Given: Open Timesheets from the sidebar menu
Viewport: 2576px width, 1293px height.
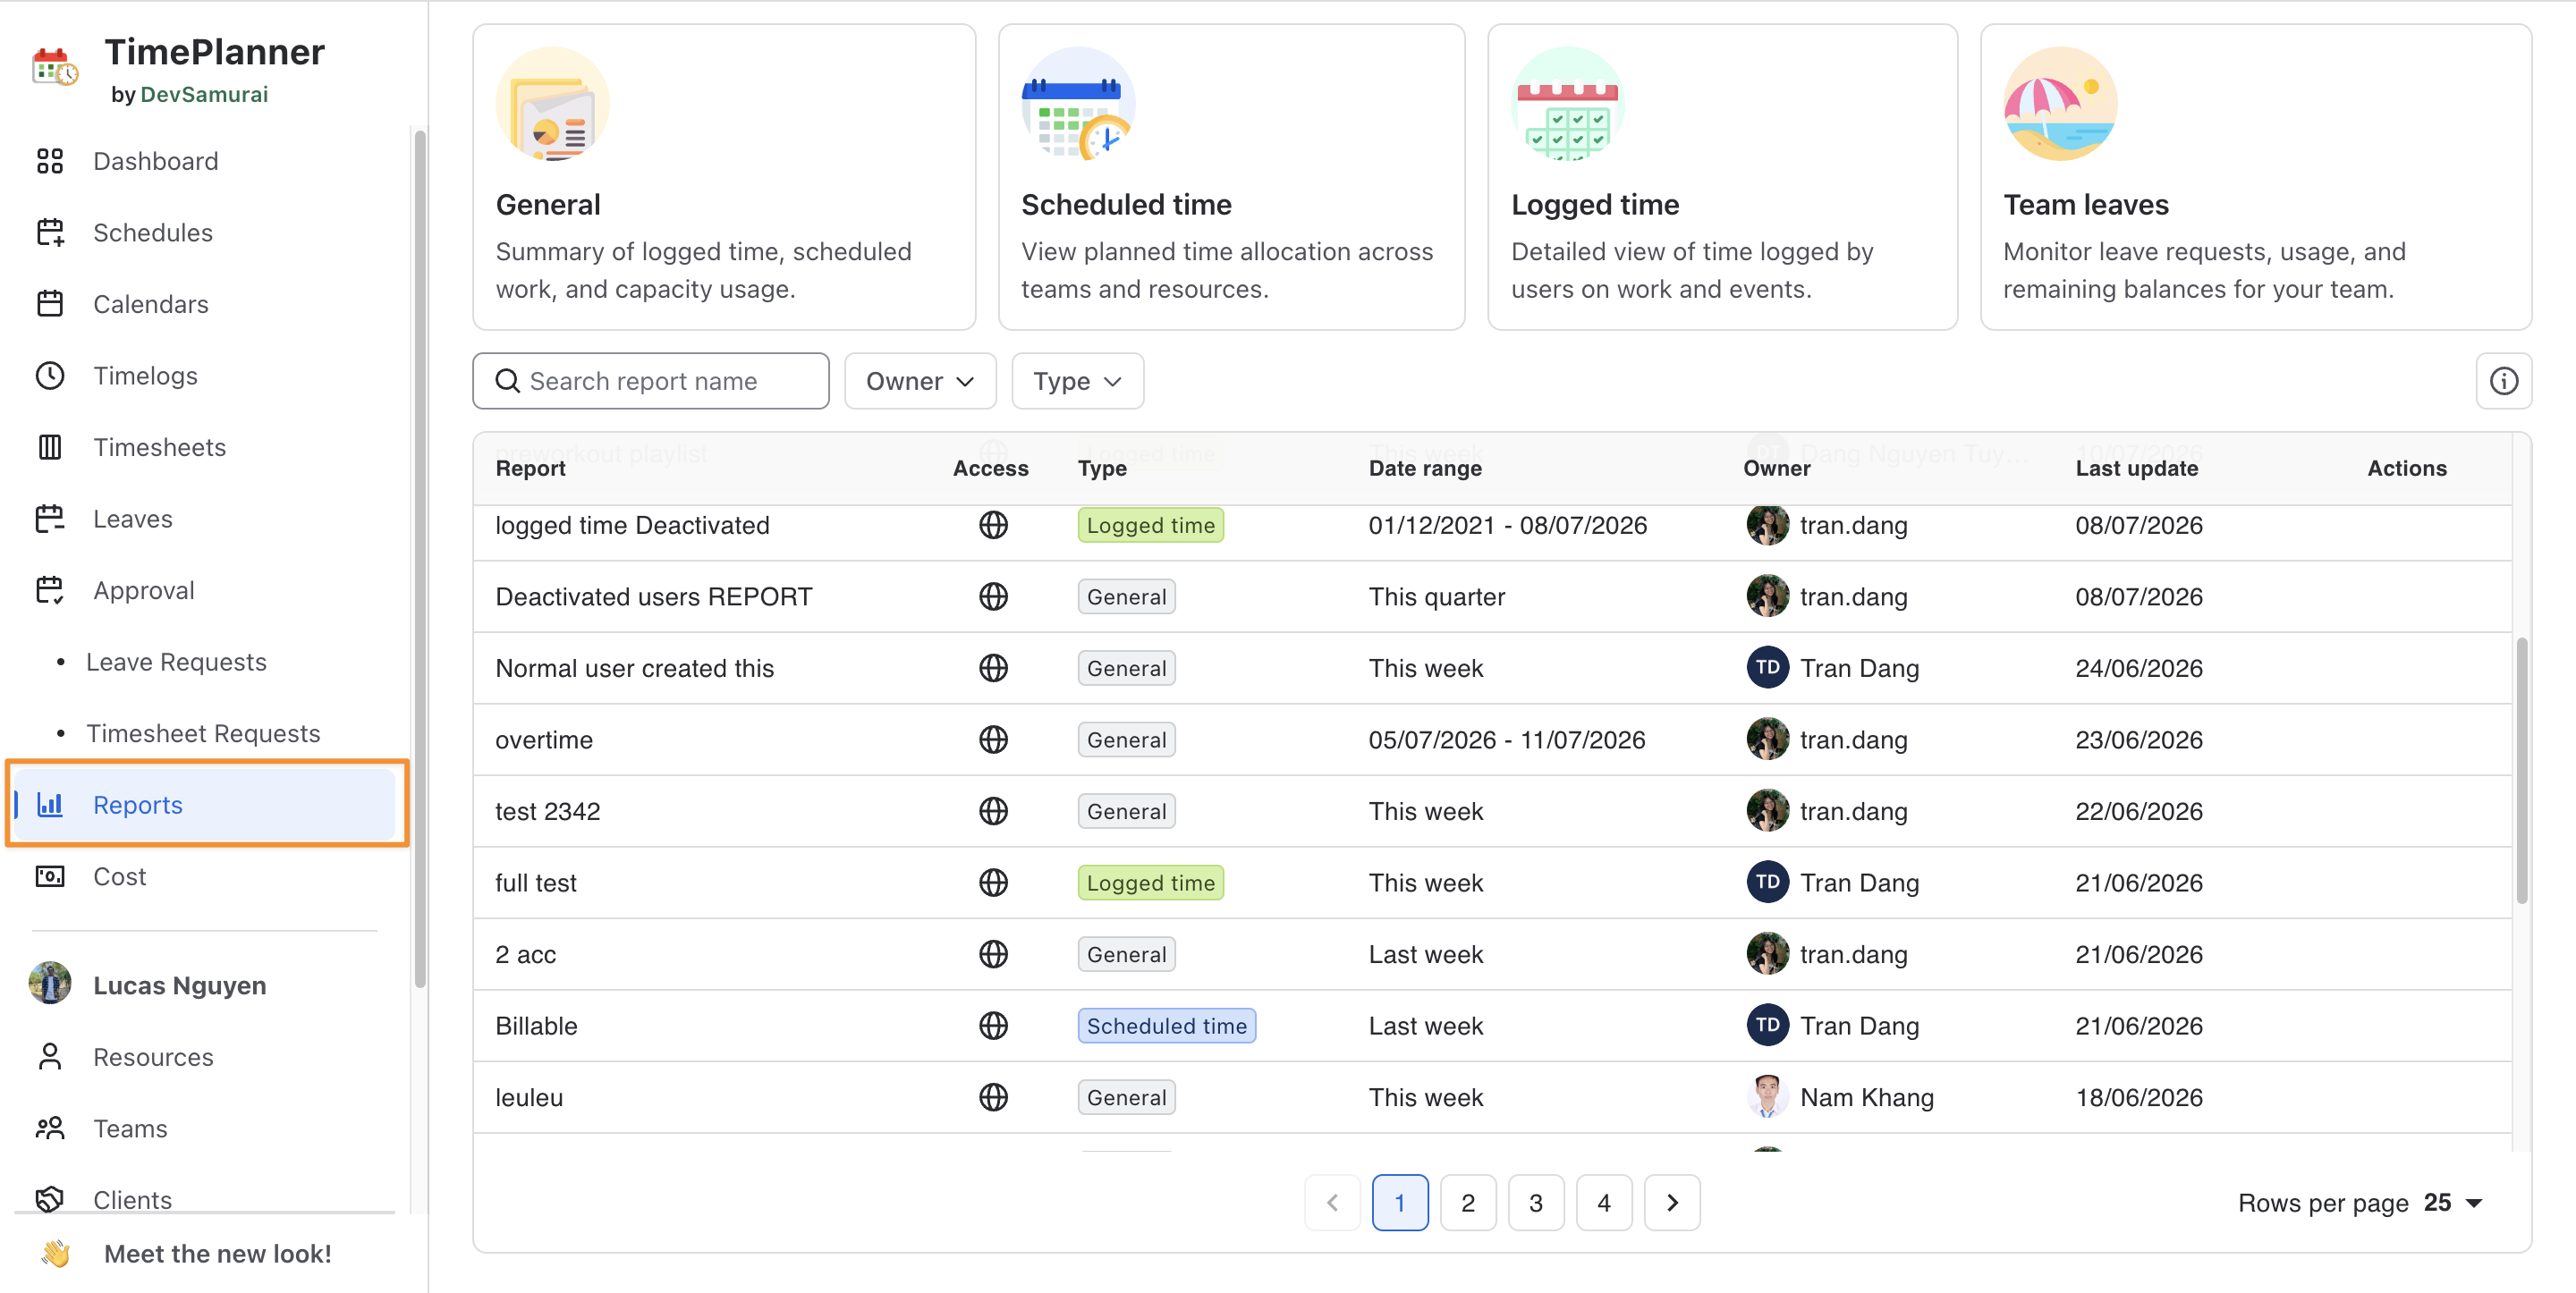Looking at the screenshot, I should tap(205, 447).
